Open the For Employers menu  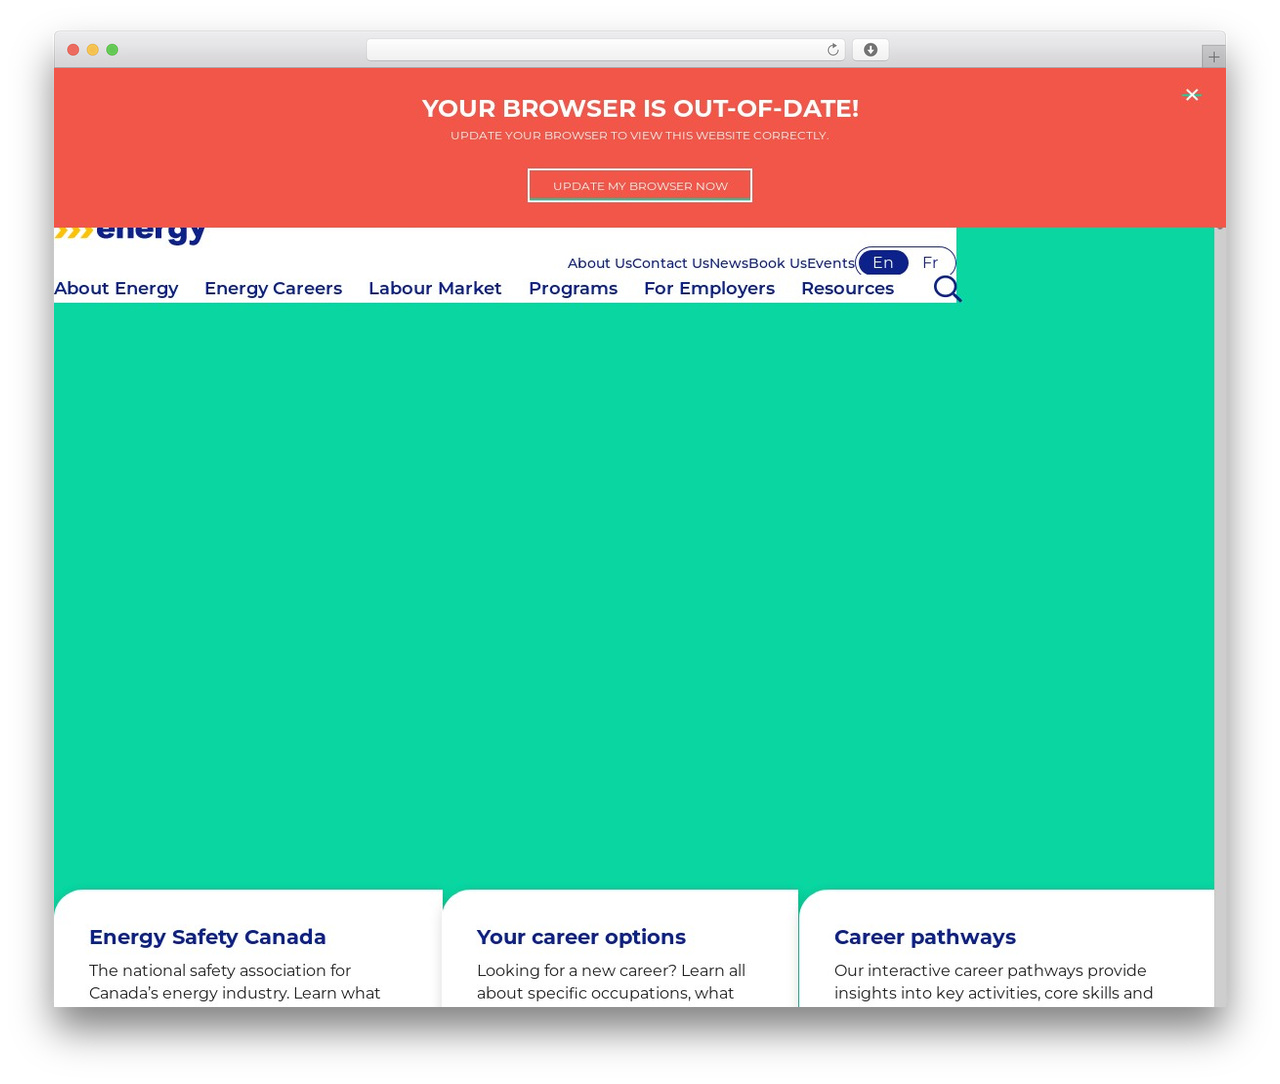click(x=709, y=288)
